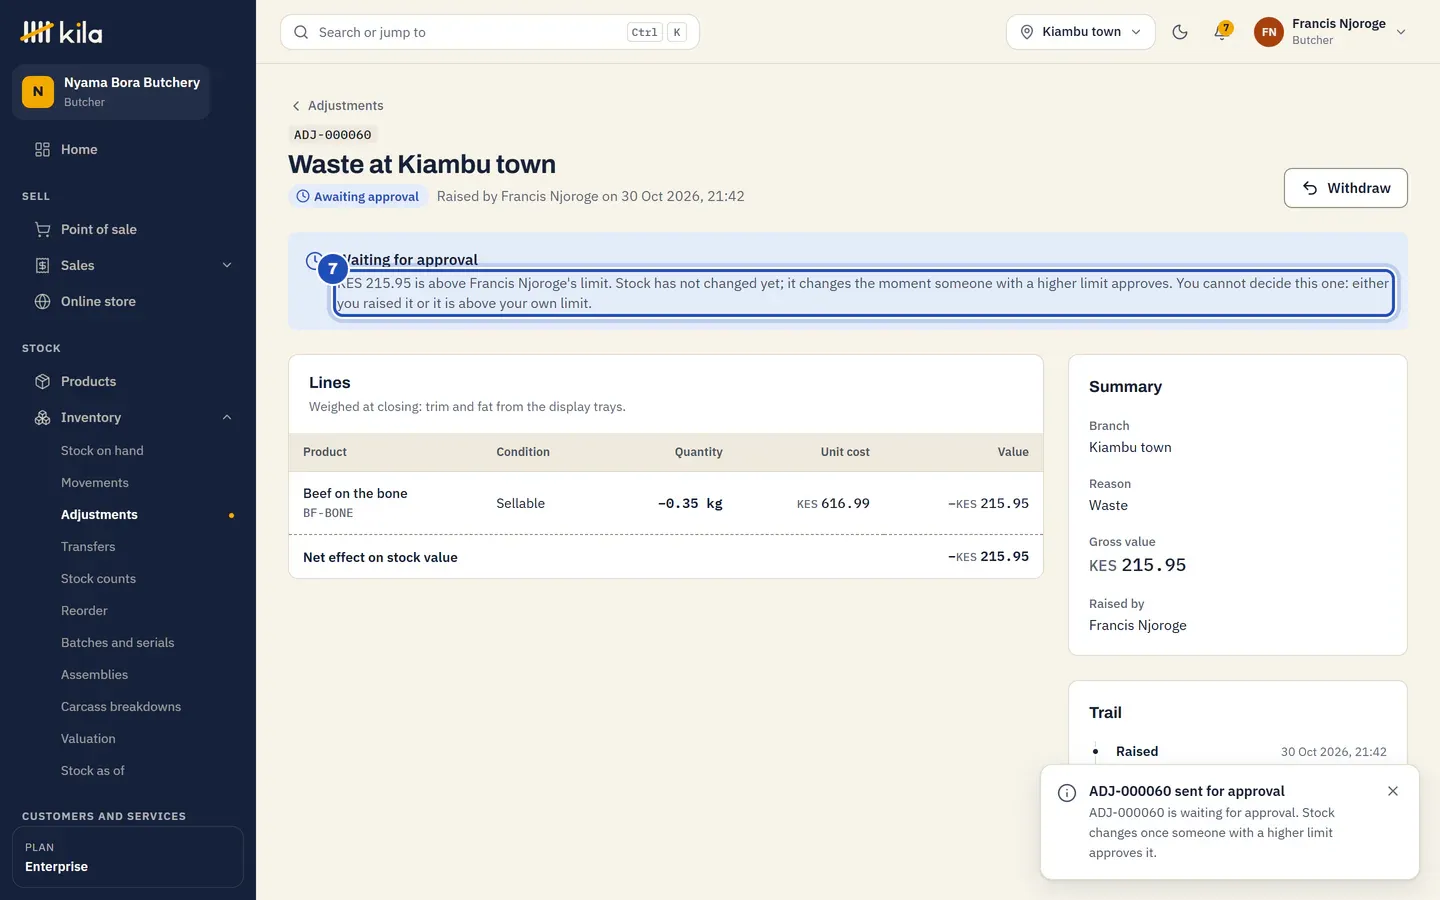Withdraw this adjustment
Screen dimensions: 1440x900
tap(1345, 188)
